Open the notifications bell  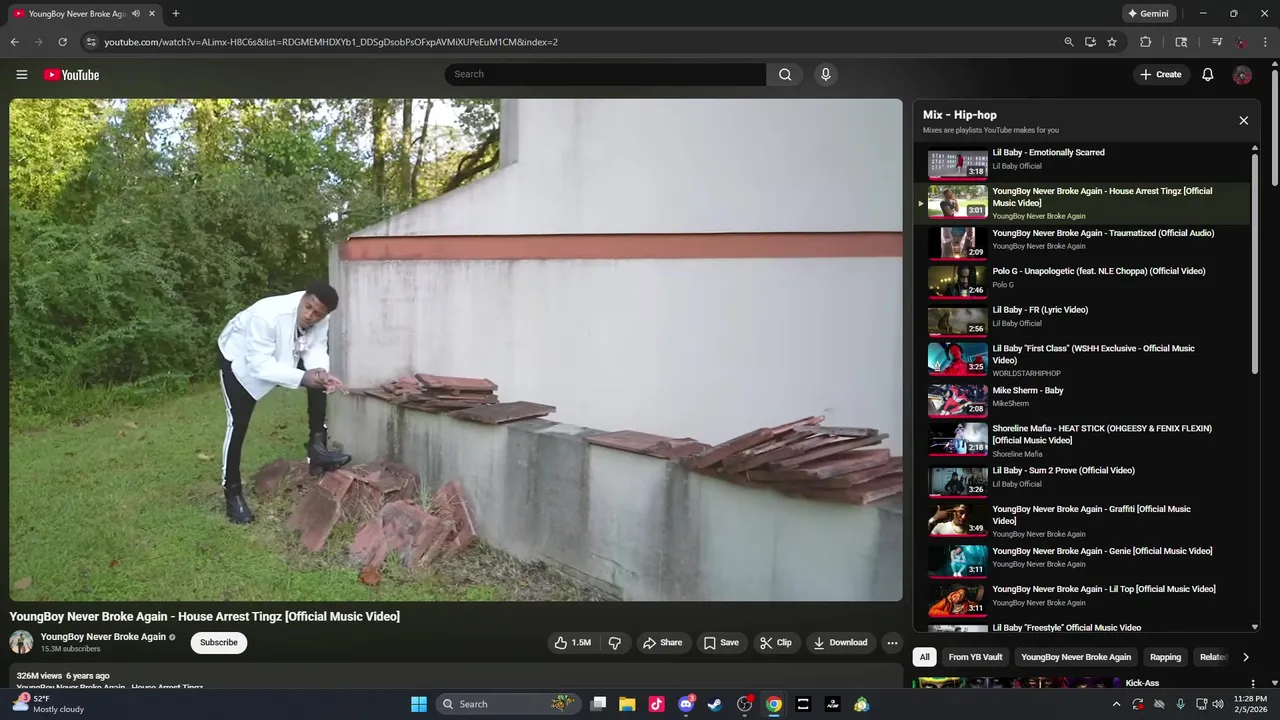[x=1207, y=75]
